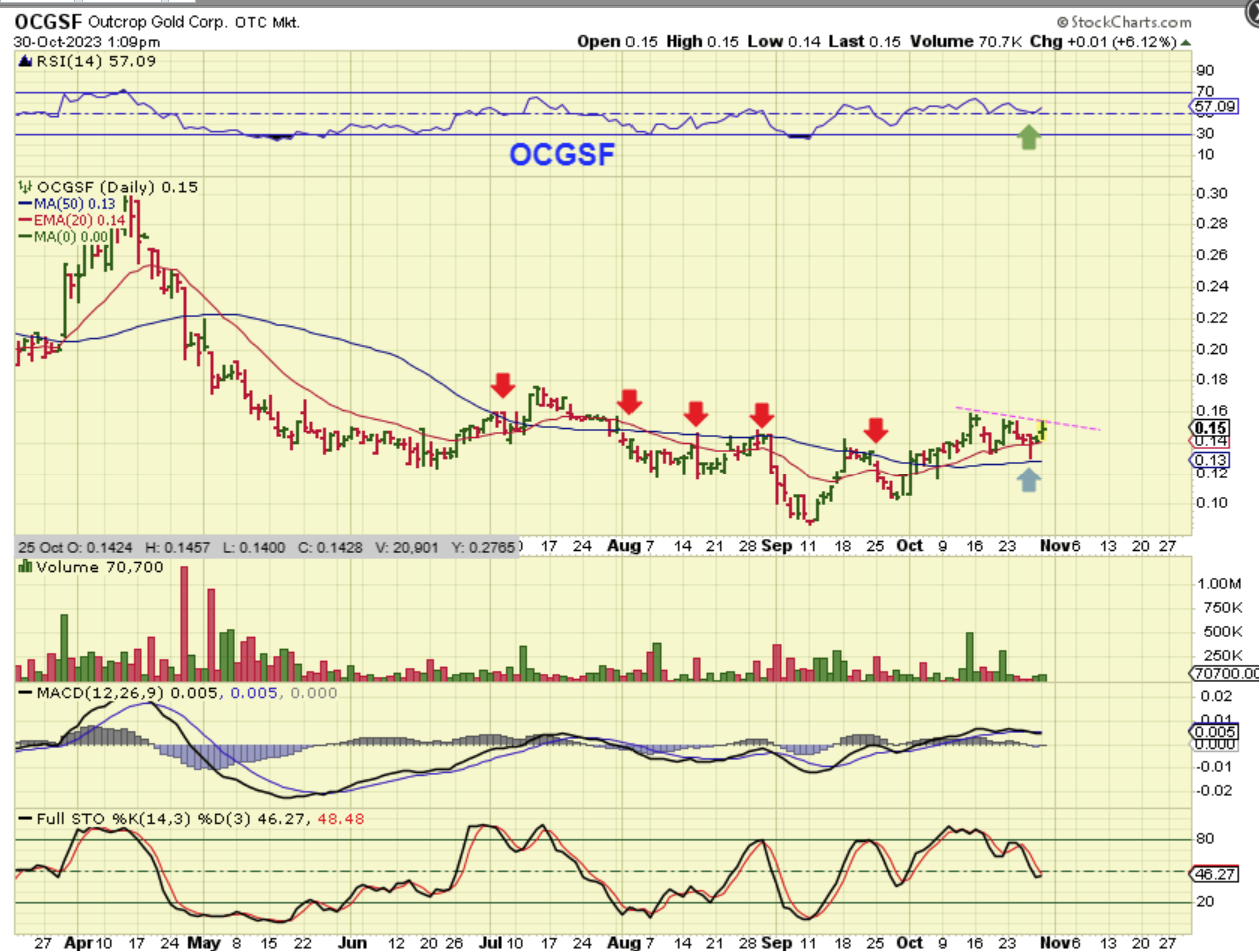1260x951 pixels.
Task: Click the black line icon beside MACD(12,26,9)
Action: pyautogui.click(x=24, y=692)
